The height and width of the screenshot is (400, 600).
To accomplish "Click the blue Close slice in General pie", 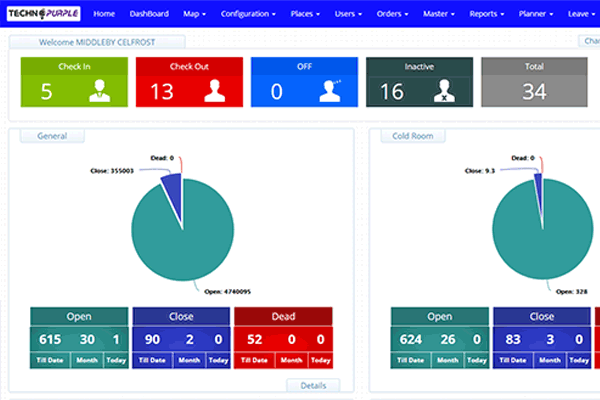I will click(174, 193).
